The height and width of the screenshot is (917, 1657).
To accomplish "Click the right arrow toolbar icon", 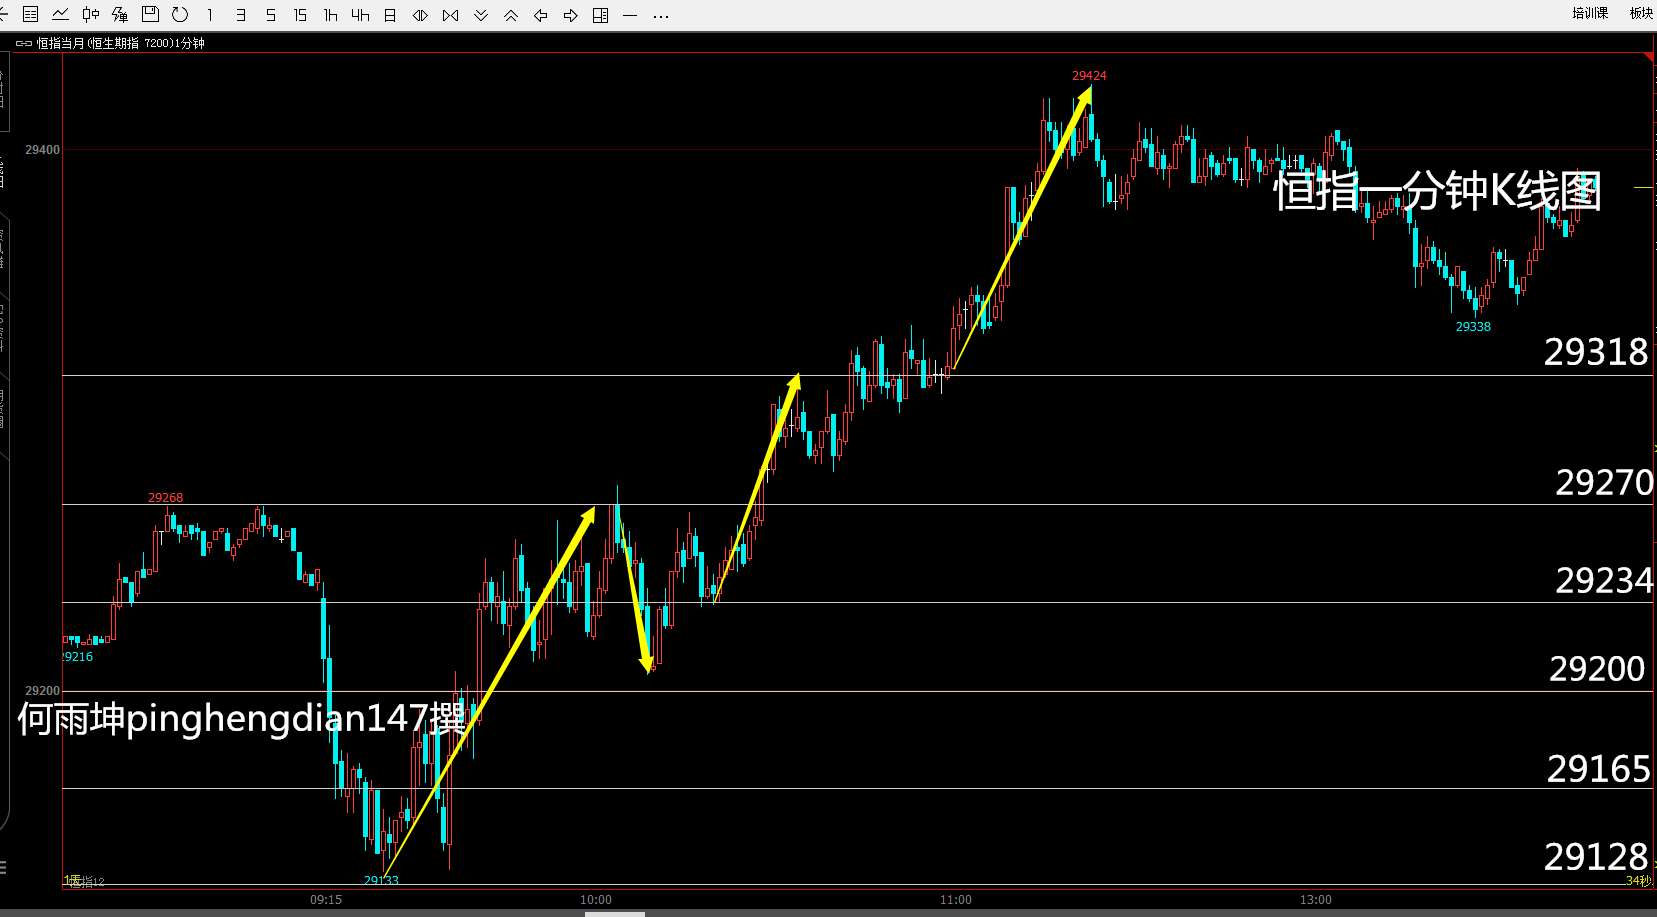I will pos(571,15).
